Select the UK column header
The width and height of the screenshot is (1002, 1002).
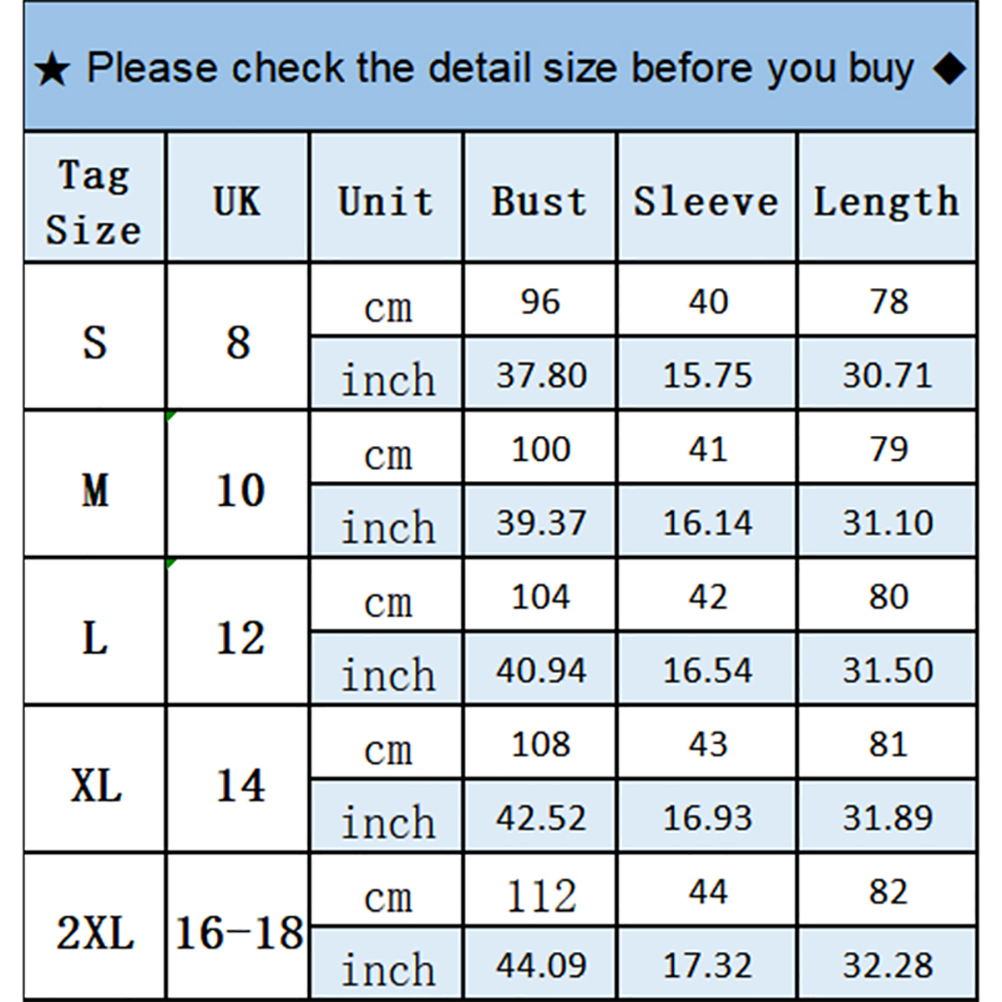coord(237,201)
